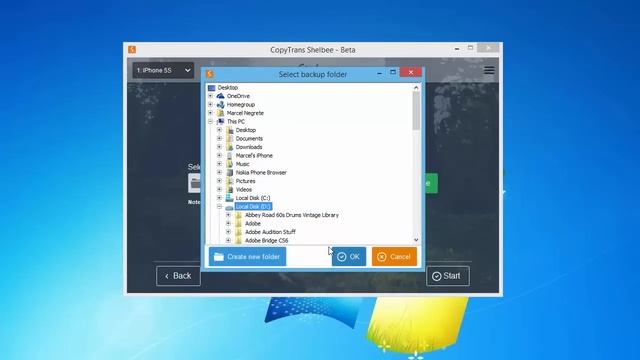Click the Adobe Bridge CS6 folder icon
The height and width of the screenshot is (360, 640).
[238, 240]
